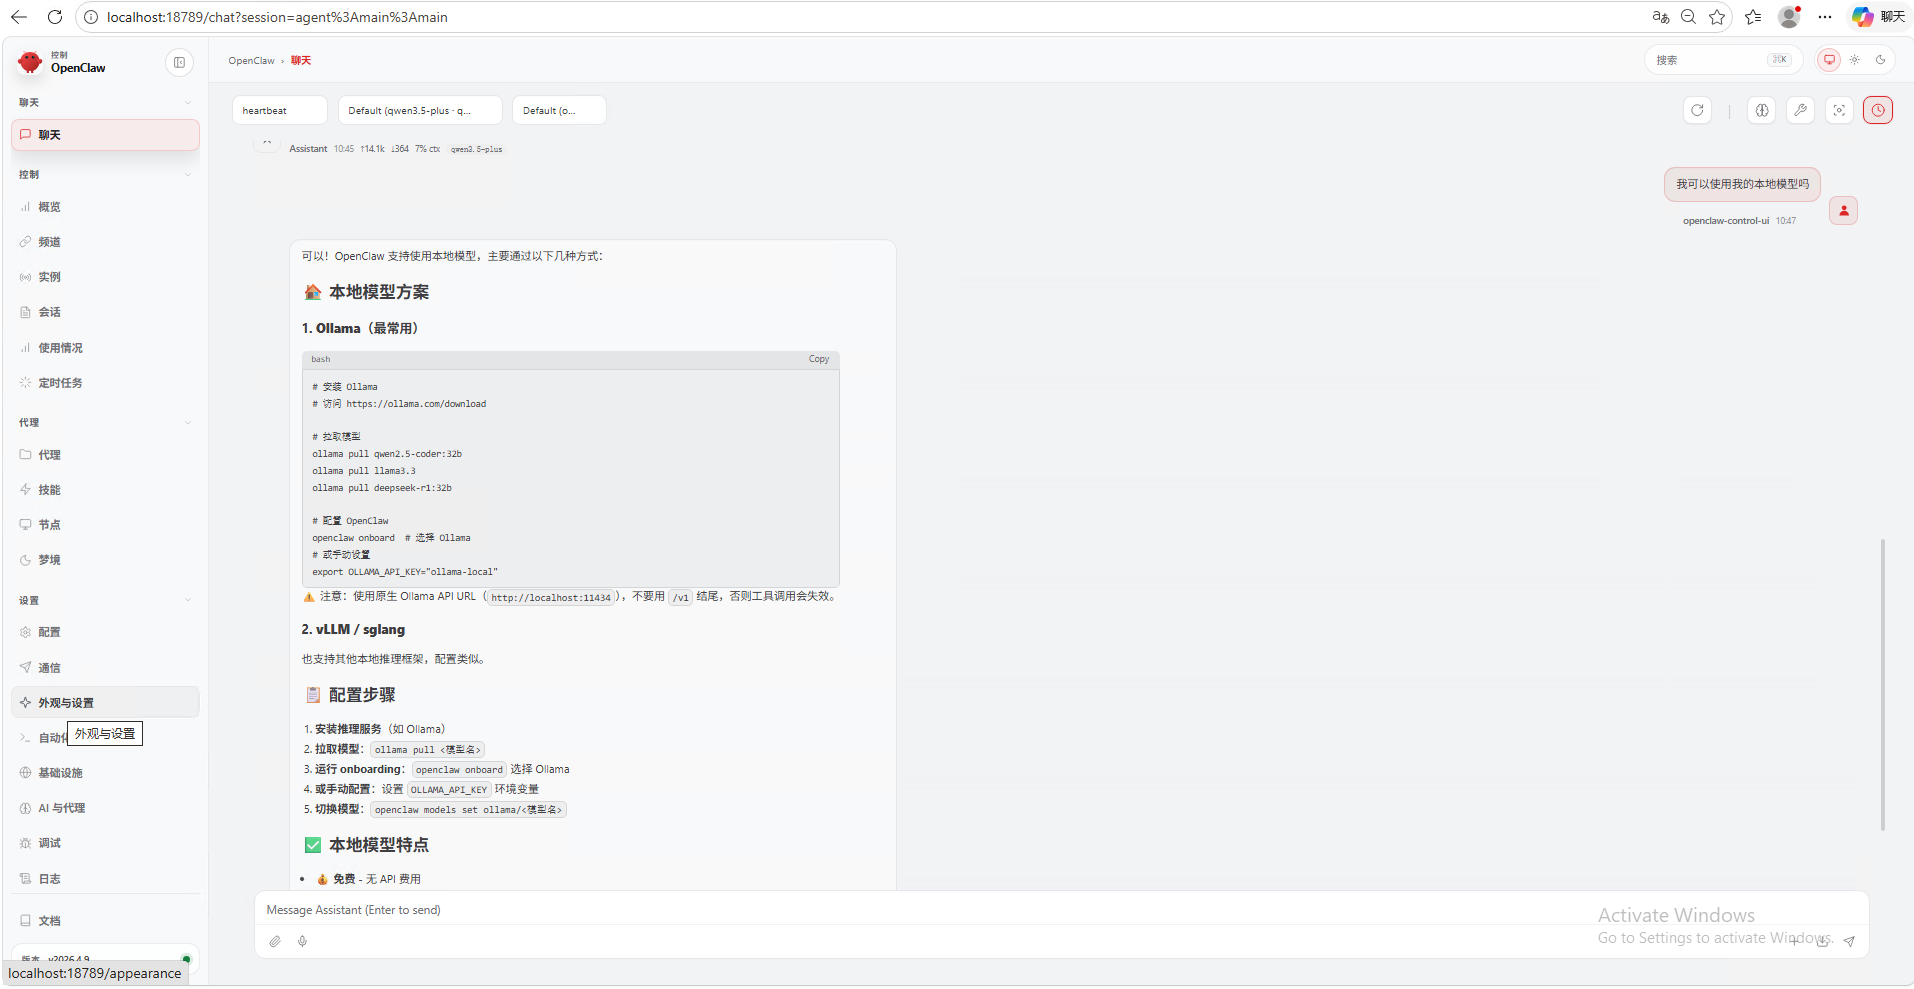Open the 代理 page with the folder icon
The height and width of the screenshot is (989, 1914).
click(x=105, y=455)
